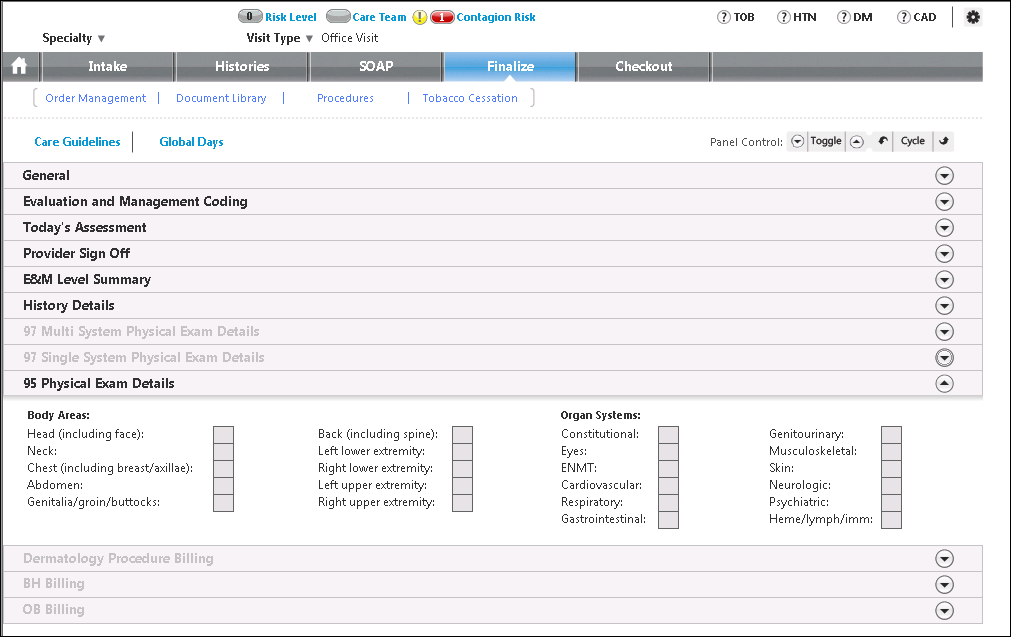1011x637 pixels.
Task: Check the Neck body area box
Action: pos(223,451)
